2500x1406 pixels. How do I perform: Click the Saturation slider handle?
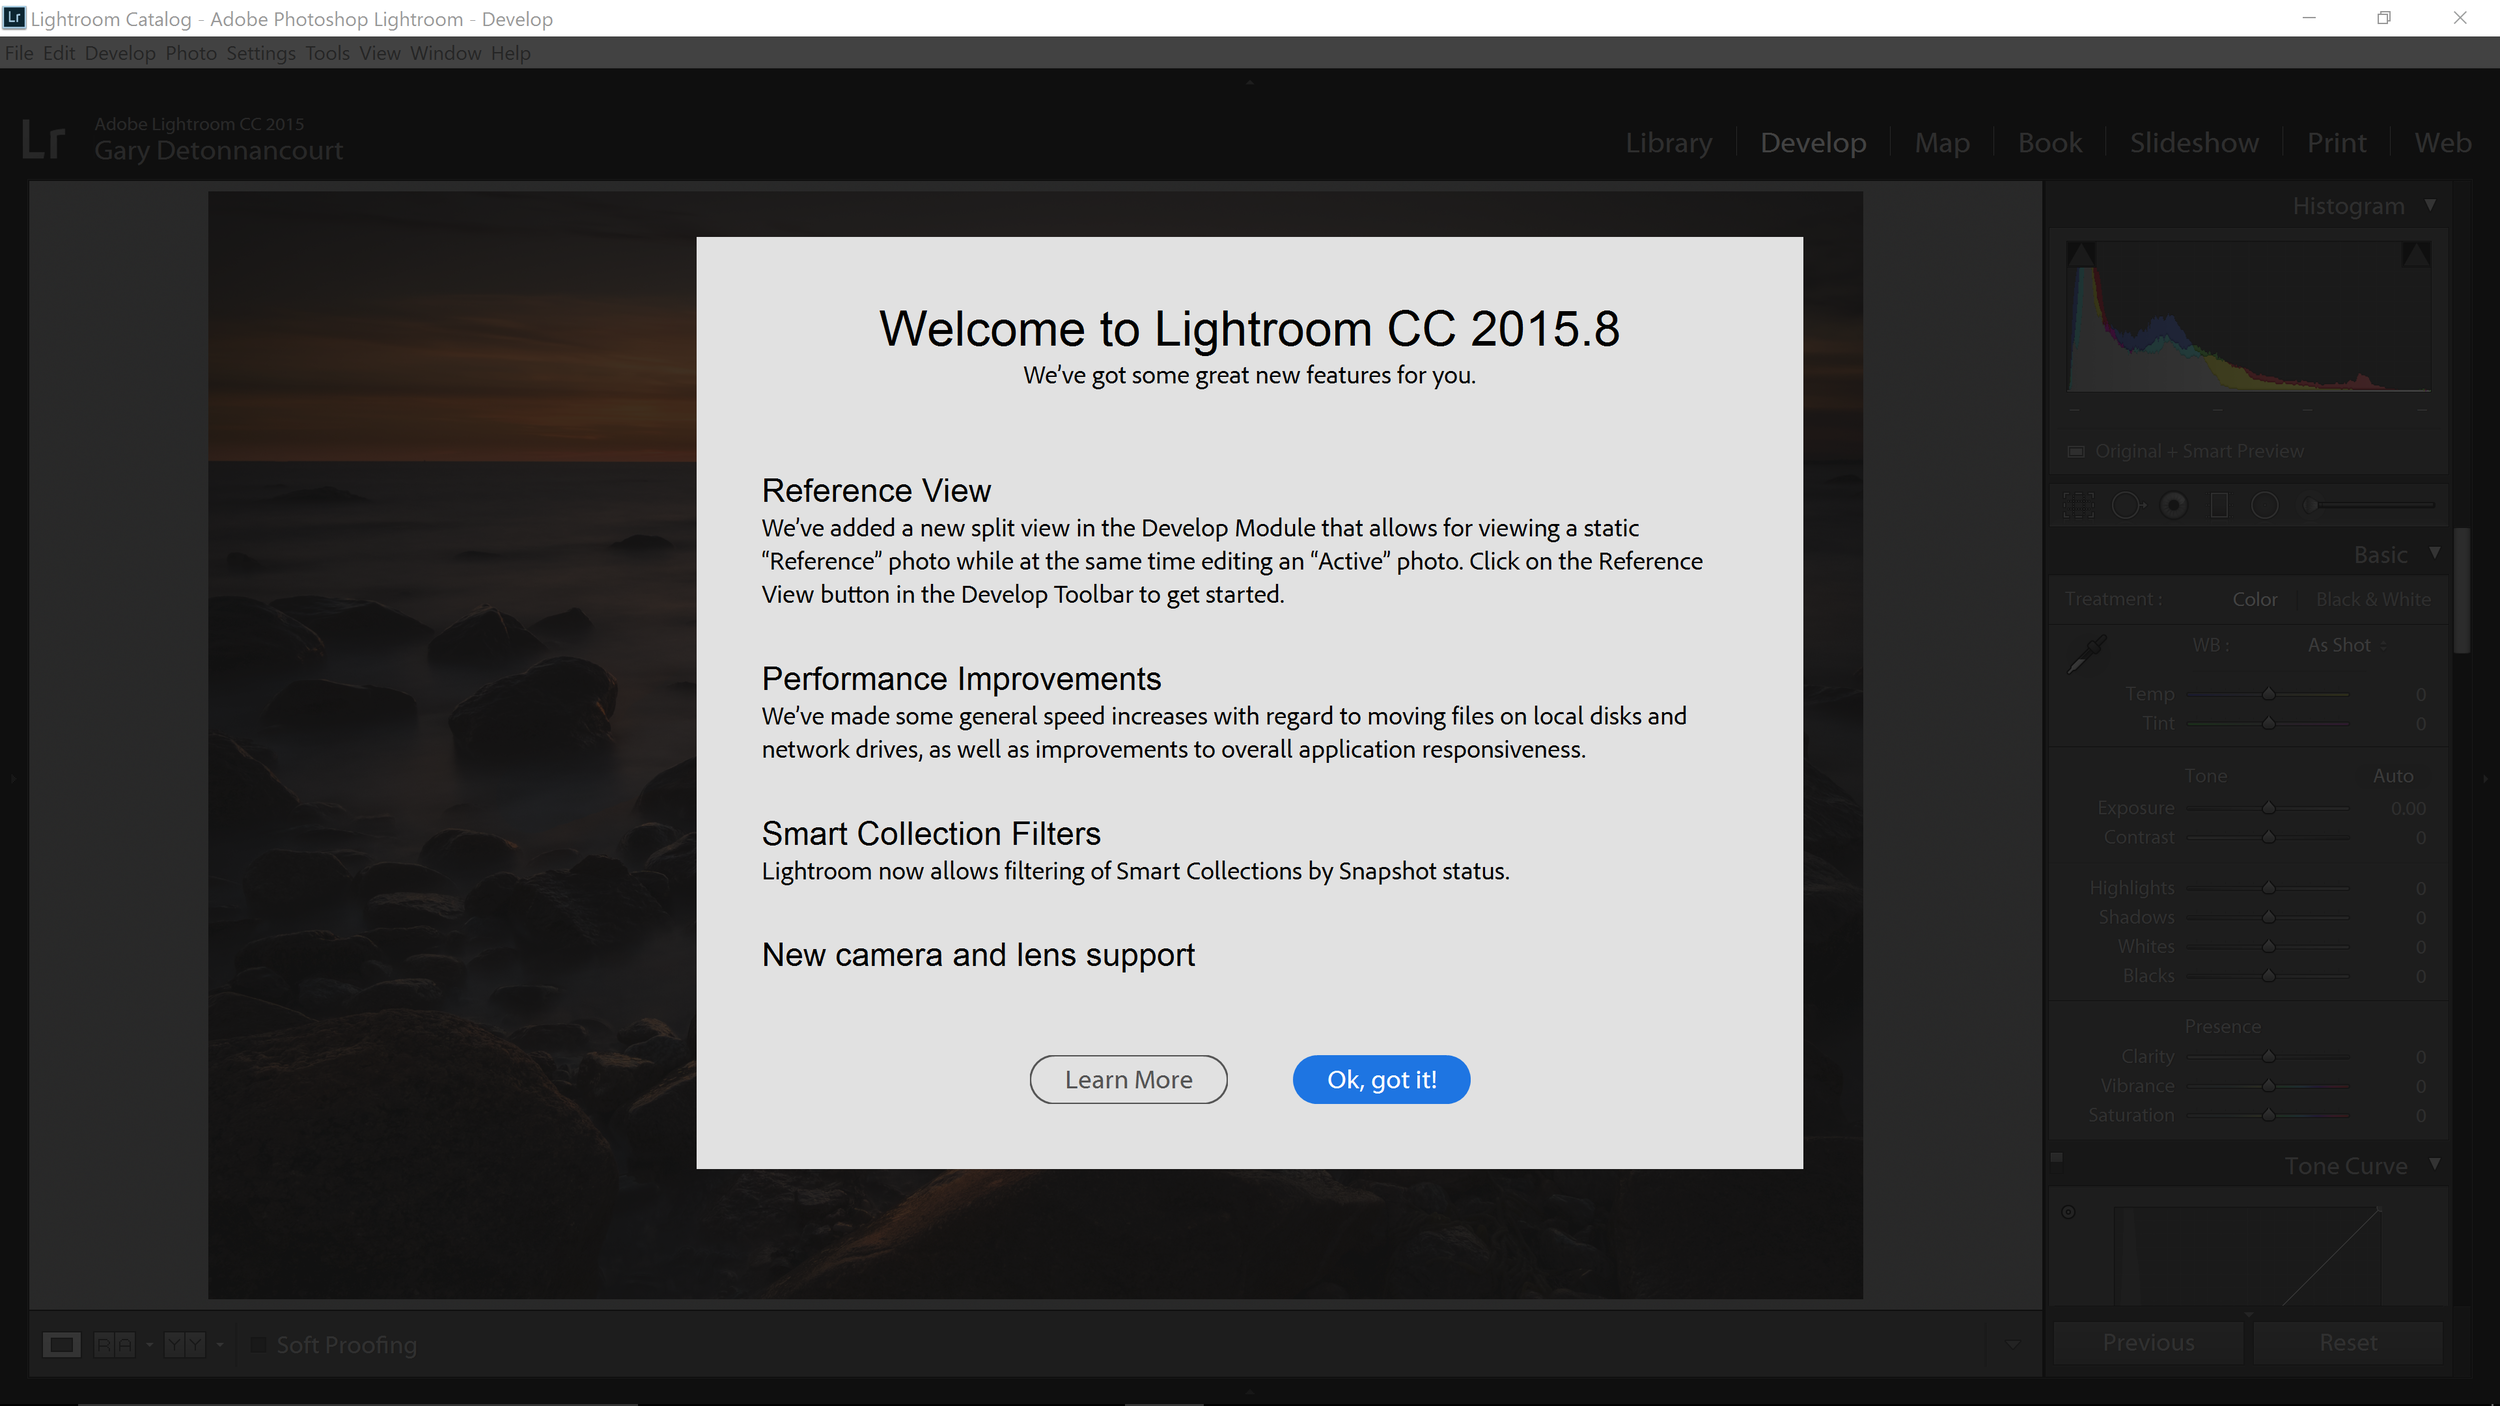tap(2269, 1115)
